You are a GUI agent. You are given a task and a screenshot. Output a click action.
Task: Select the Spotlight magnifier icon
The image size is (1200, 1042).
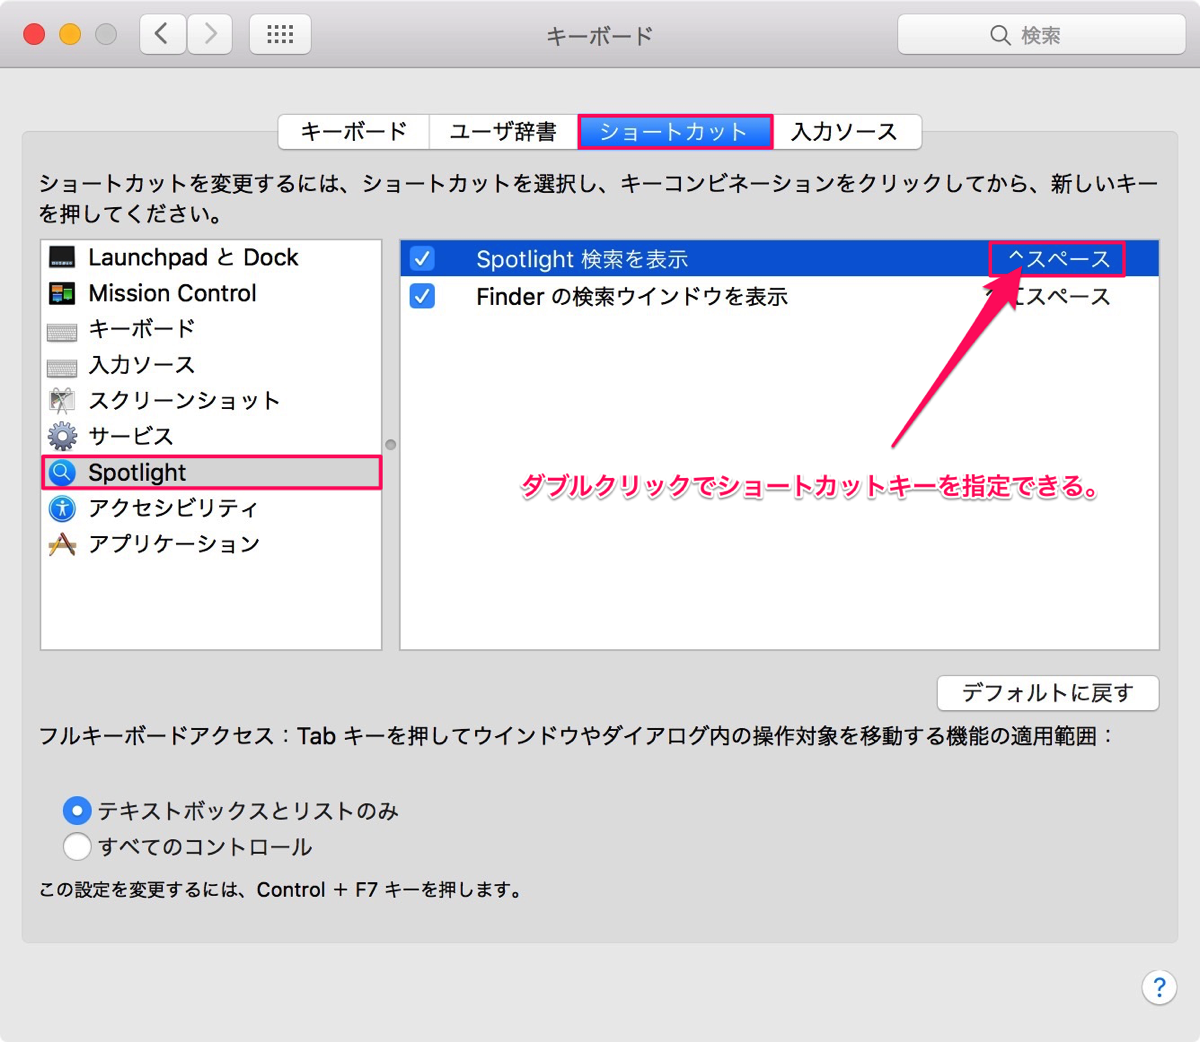(62, 472)
